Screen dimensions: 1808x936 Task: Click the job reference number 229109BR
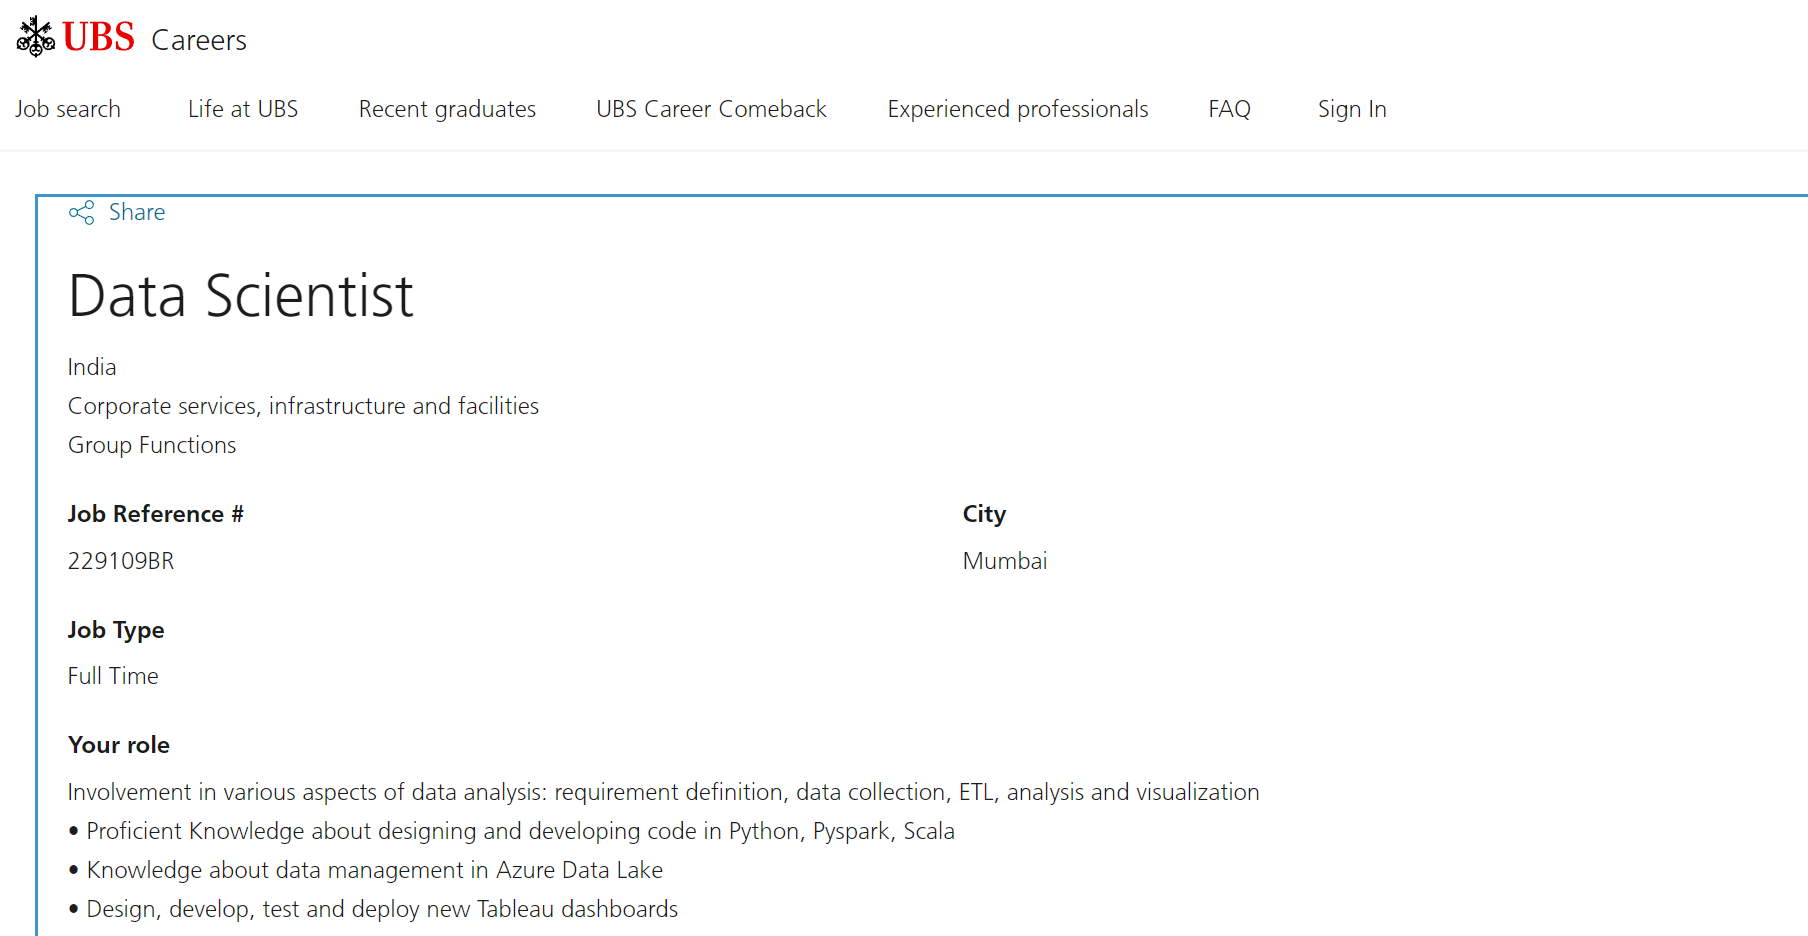coord(121,561)
